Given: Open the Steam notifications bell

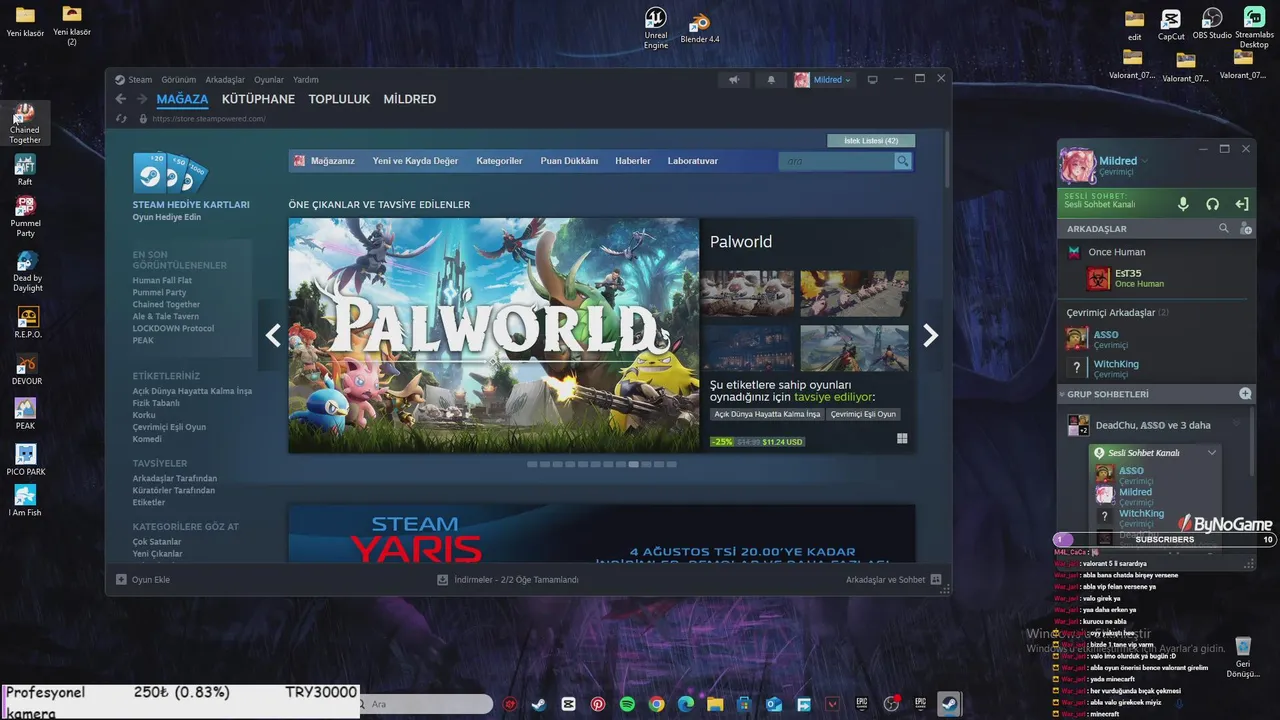Looking at the screenshot, I should (x=771, y=80).
